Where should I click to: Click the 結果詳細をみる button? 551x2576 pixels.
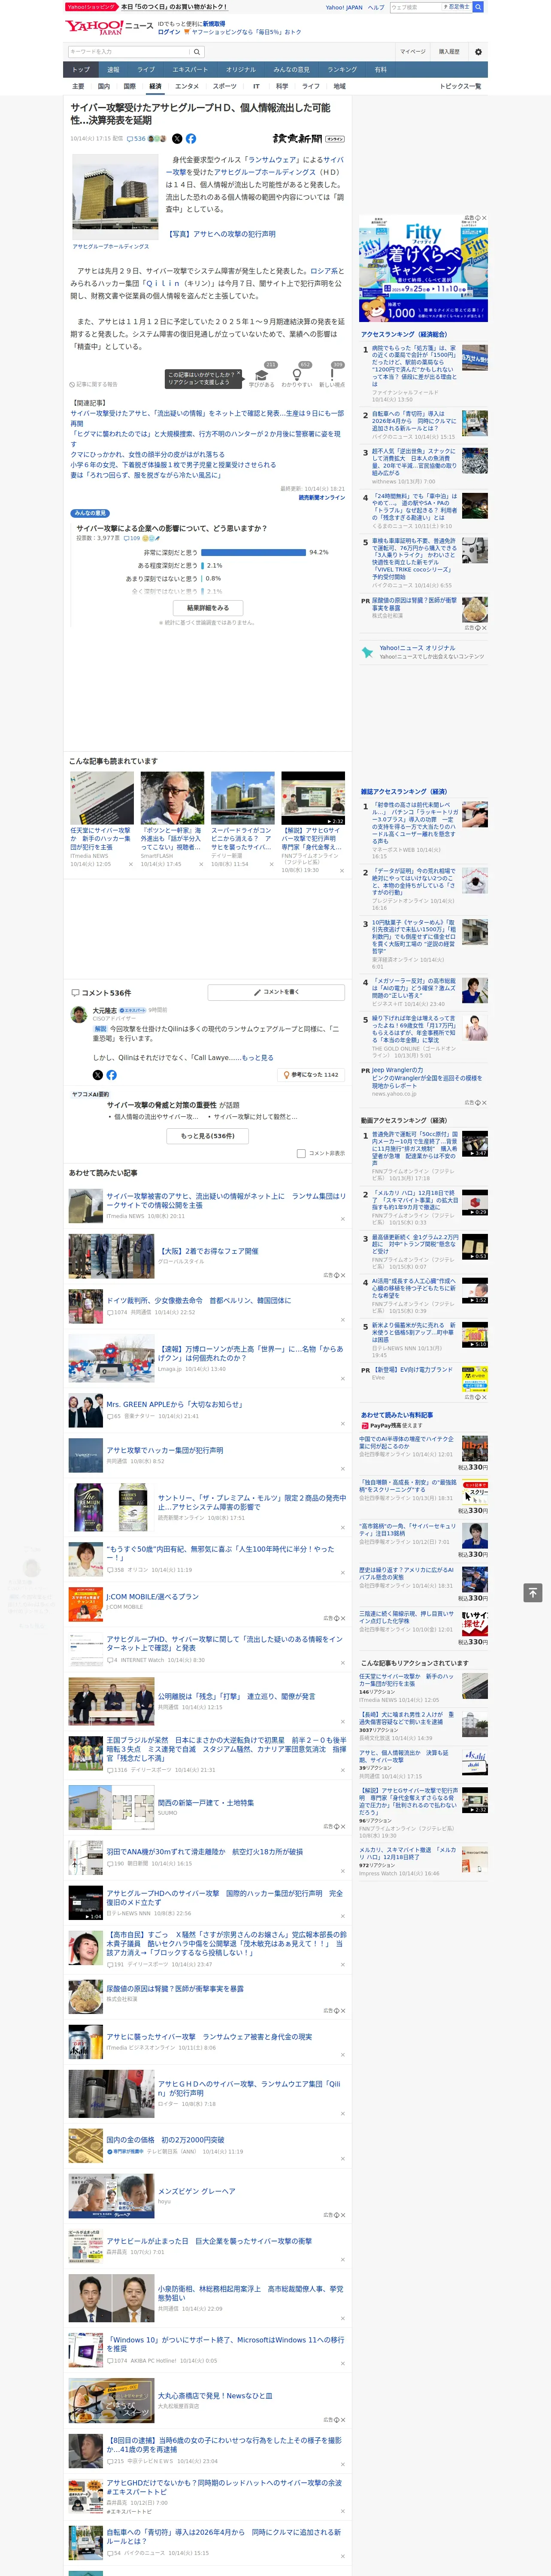(x=208, y=607)
